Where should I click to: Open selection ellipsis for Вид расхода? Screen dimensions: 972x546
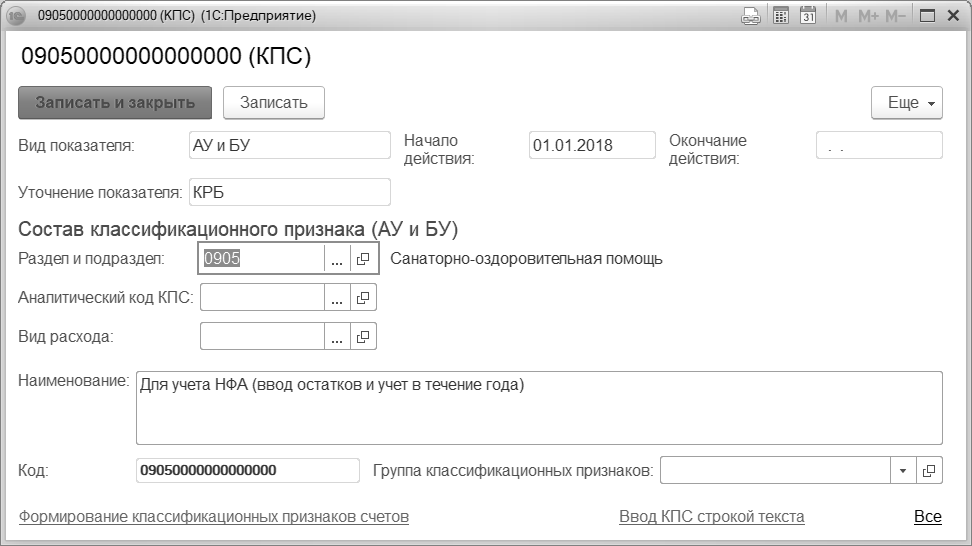coord(337,337)
